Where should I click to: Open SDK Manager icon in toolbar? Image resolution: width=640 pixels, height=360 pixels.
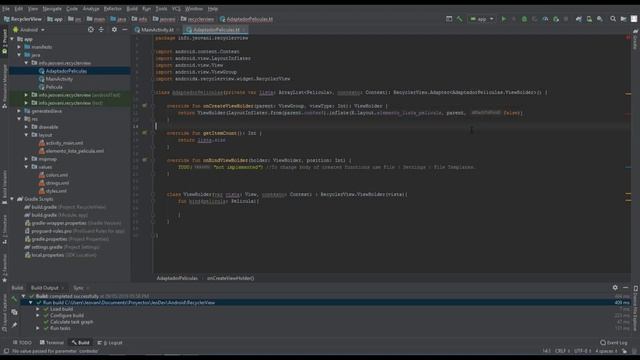coord(600,19)
